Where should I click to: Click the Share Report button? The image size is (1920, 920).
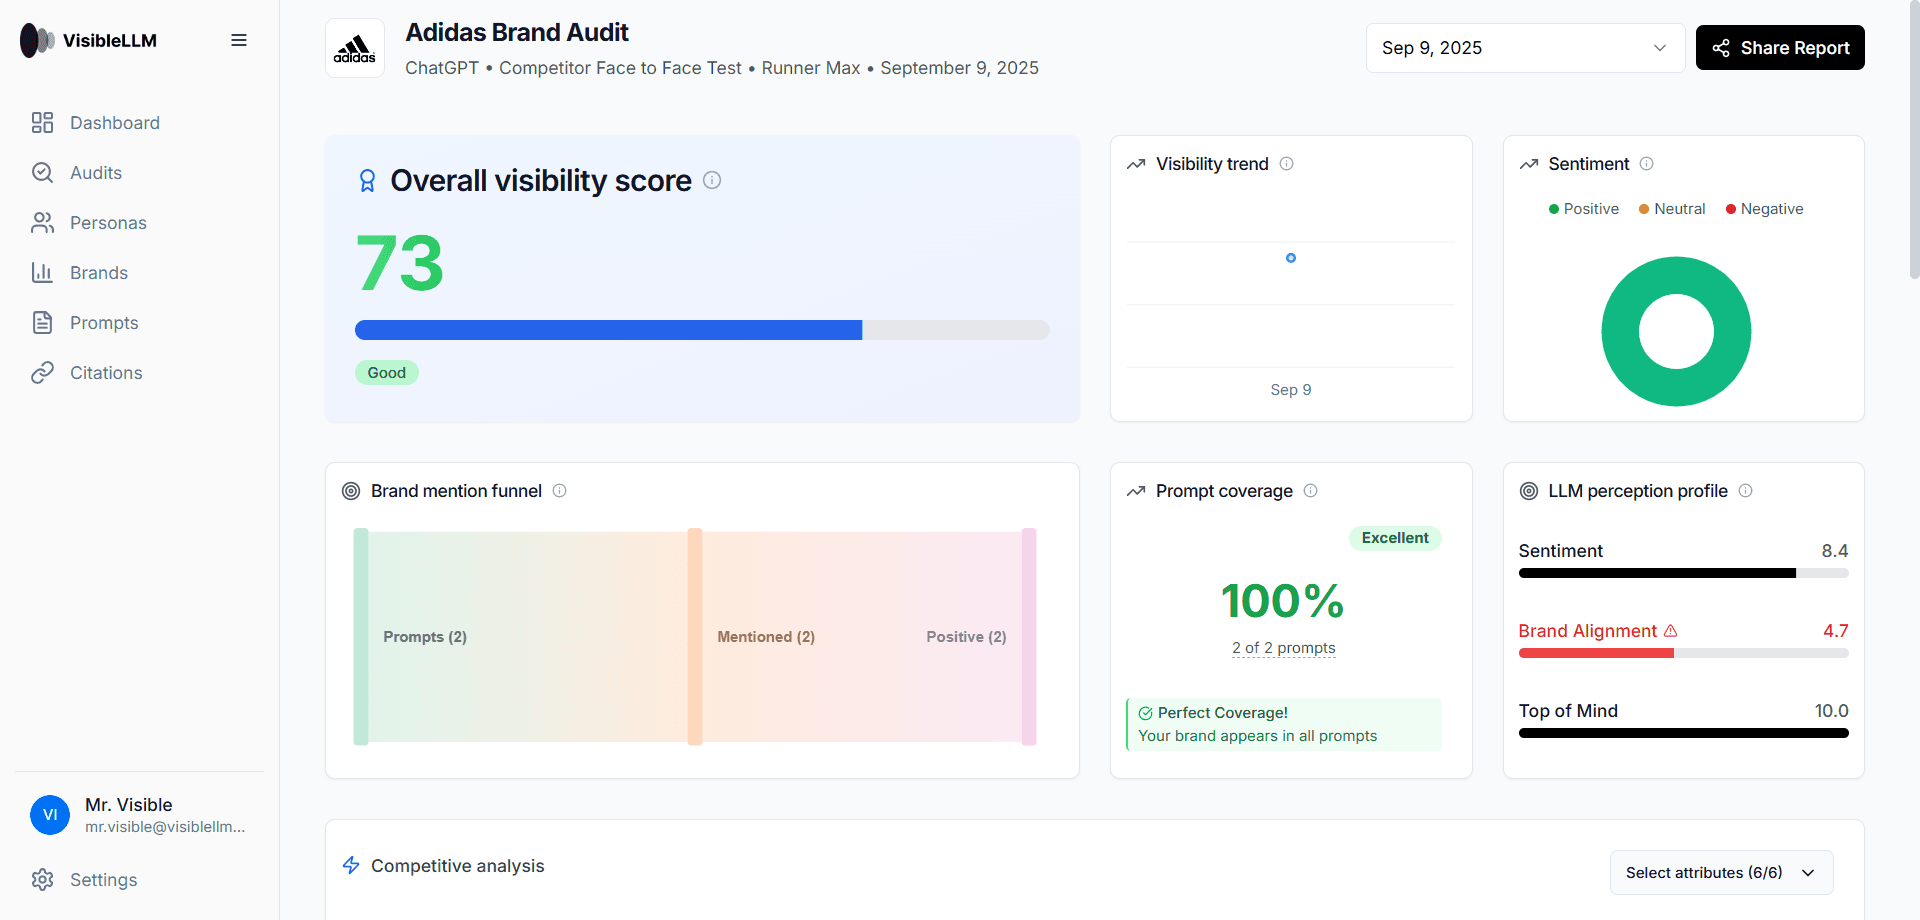point(1780,48)
